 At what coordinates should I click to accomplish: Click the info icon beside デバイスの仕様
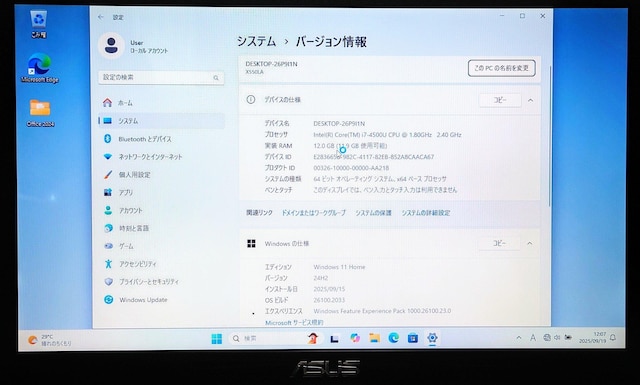[251, 99]
